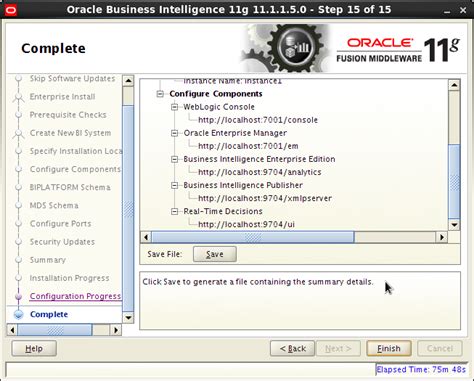Click the Create New BI System step

[x=70, y=133]
